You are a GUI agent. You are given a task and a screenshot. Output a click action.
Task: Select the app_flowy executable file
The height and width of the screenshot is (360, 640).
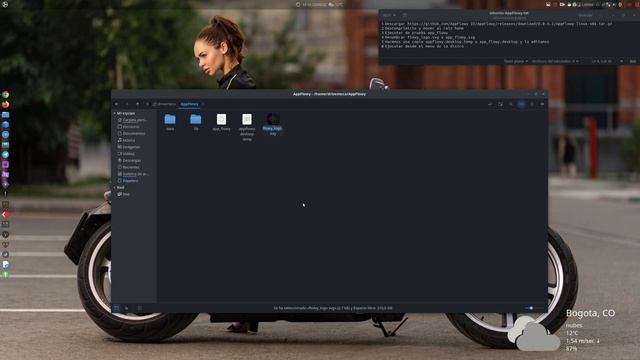(221, 122)
